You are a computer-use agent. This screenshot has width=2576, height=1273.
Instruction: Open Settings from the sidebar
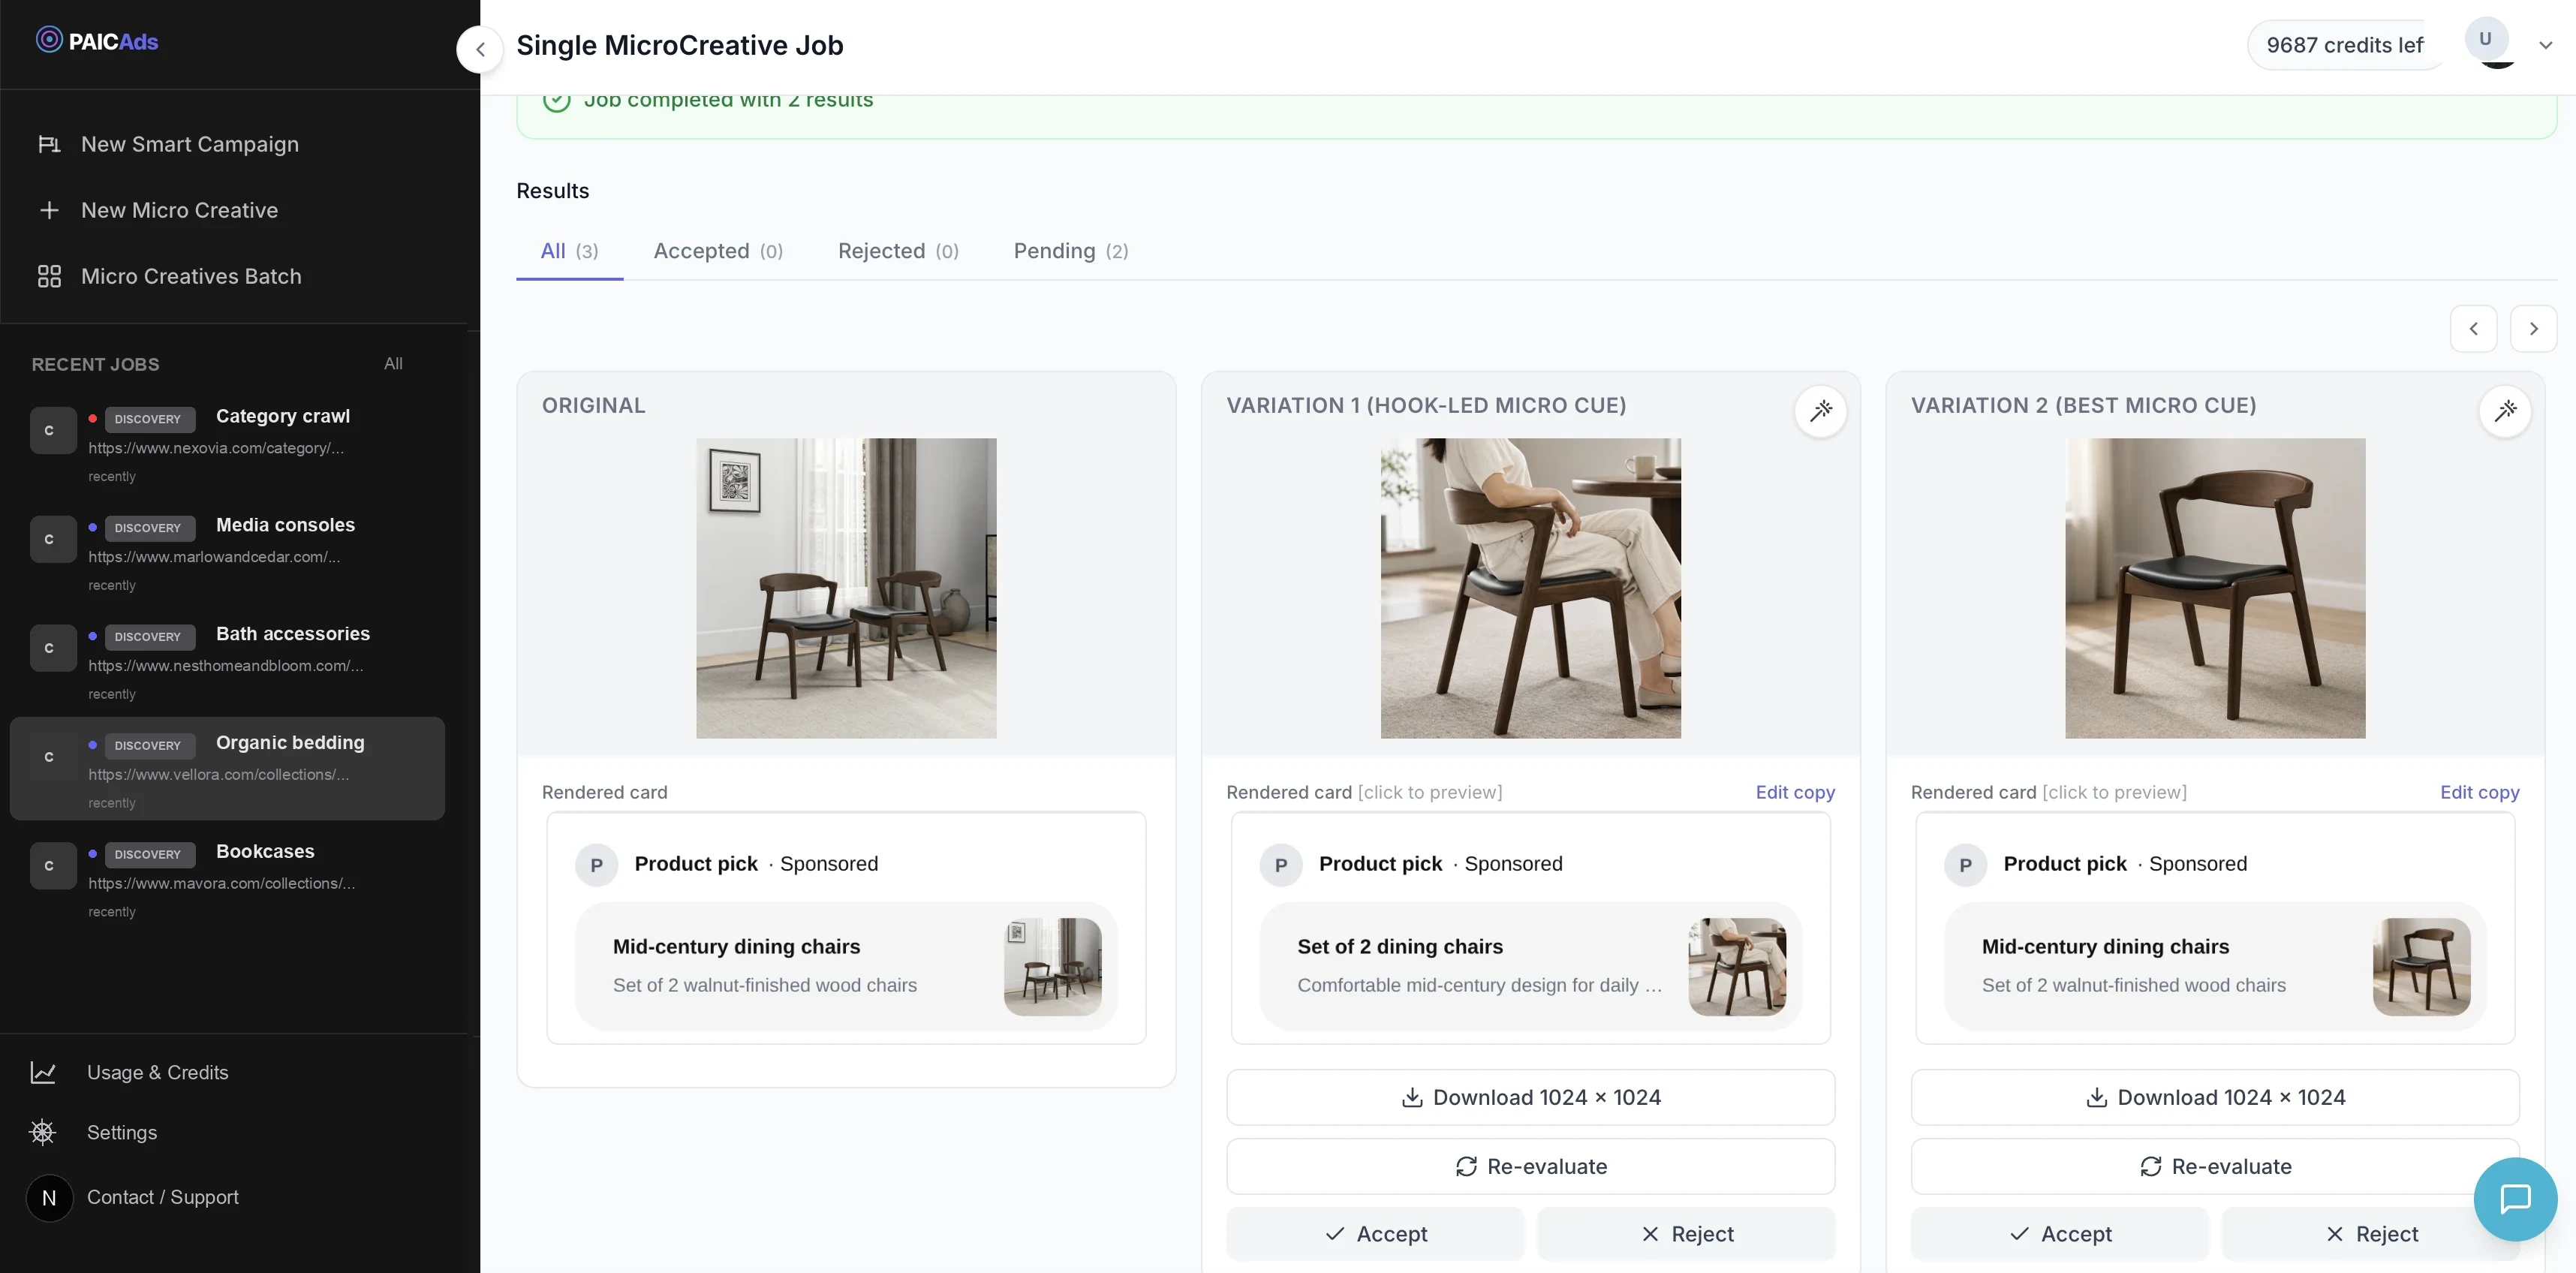pos(122,1132)
